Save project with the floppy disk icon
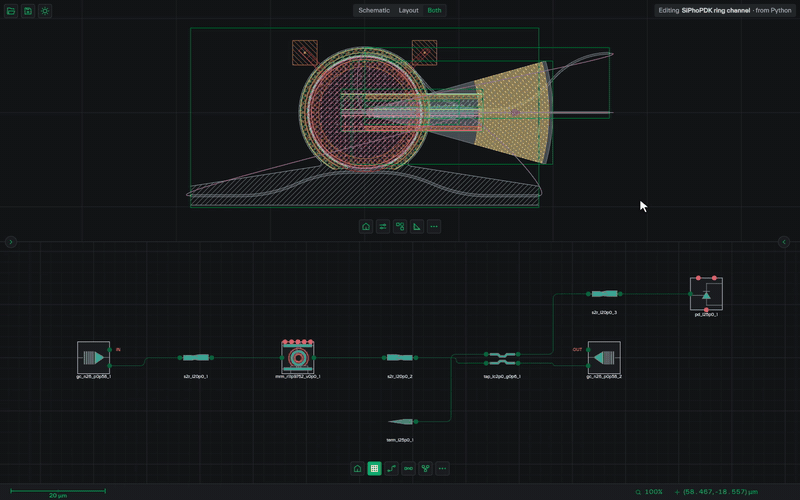Screen dimensions: 800x500 [x=28, y=11]
